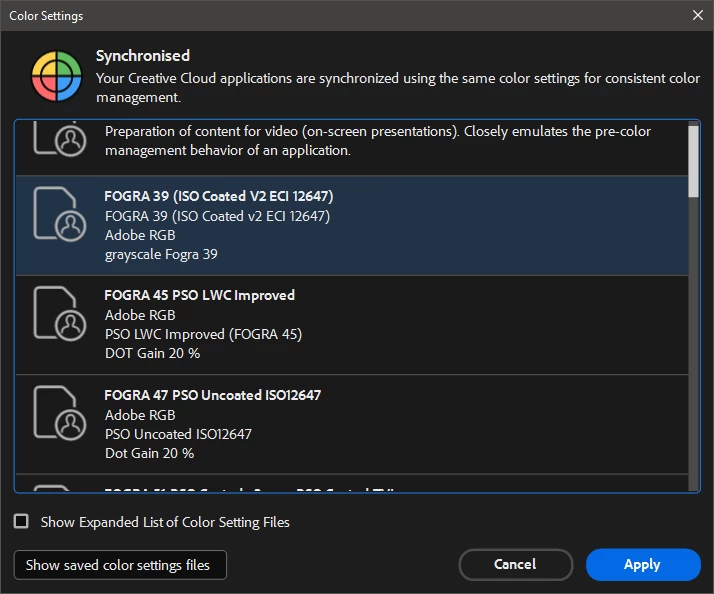
Task: Select FOGRA 45 PSO LWC Improved title
Action: point(199,295)
